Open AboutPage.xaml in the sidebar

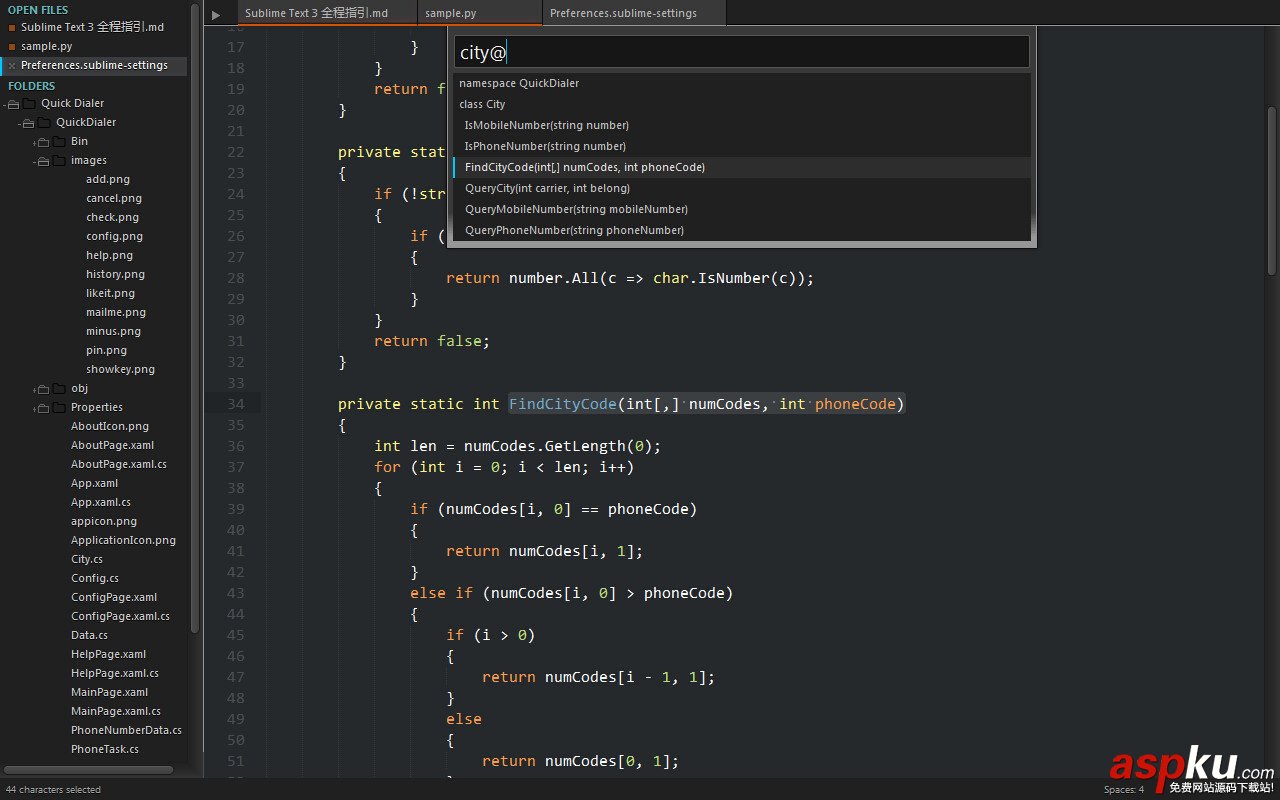click(x=112, y=445)
